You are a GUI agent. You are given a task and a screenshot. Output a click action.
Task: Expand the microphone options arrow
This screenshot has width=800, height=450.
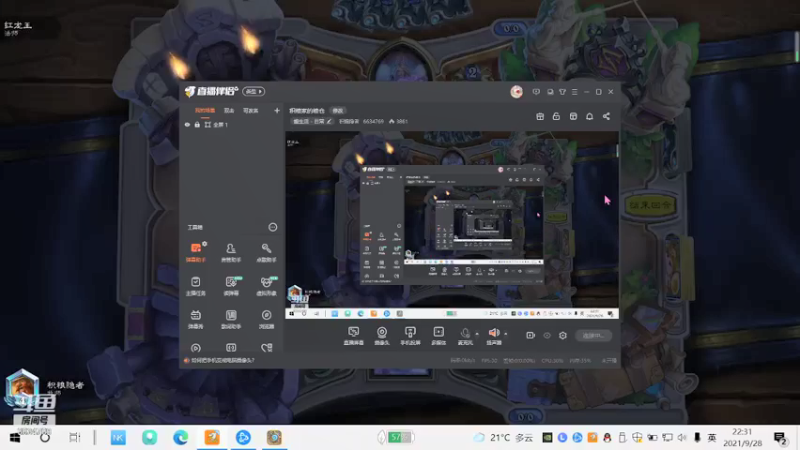(x=477, y=334)
